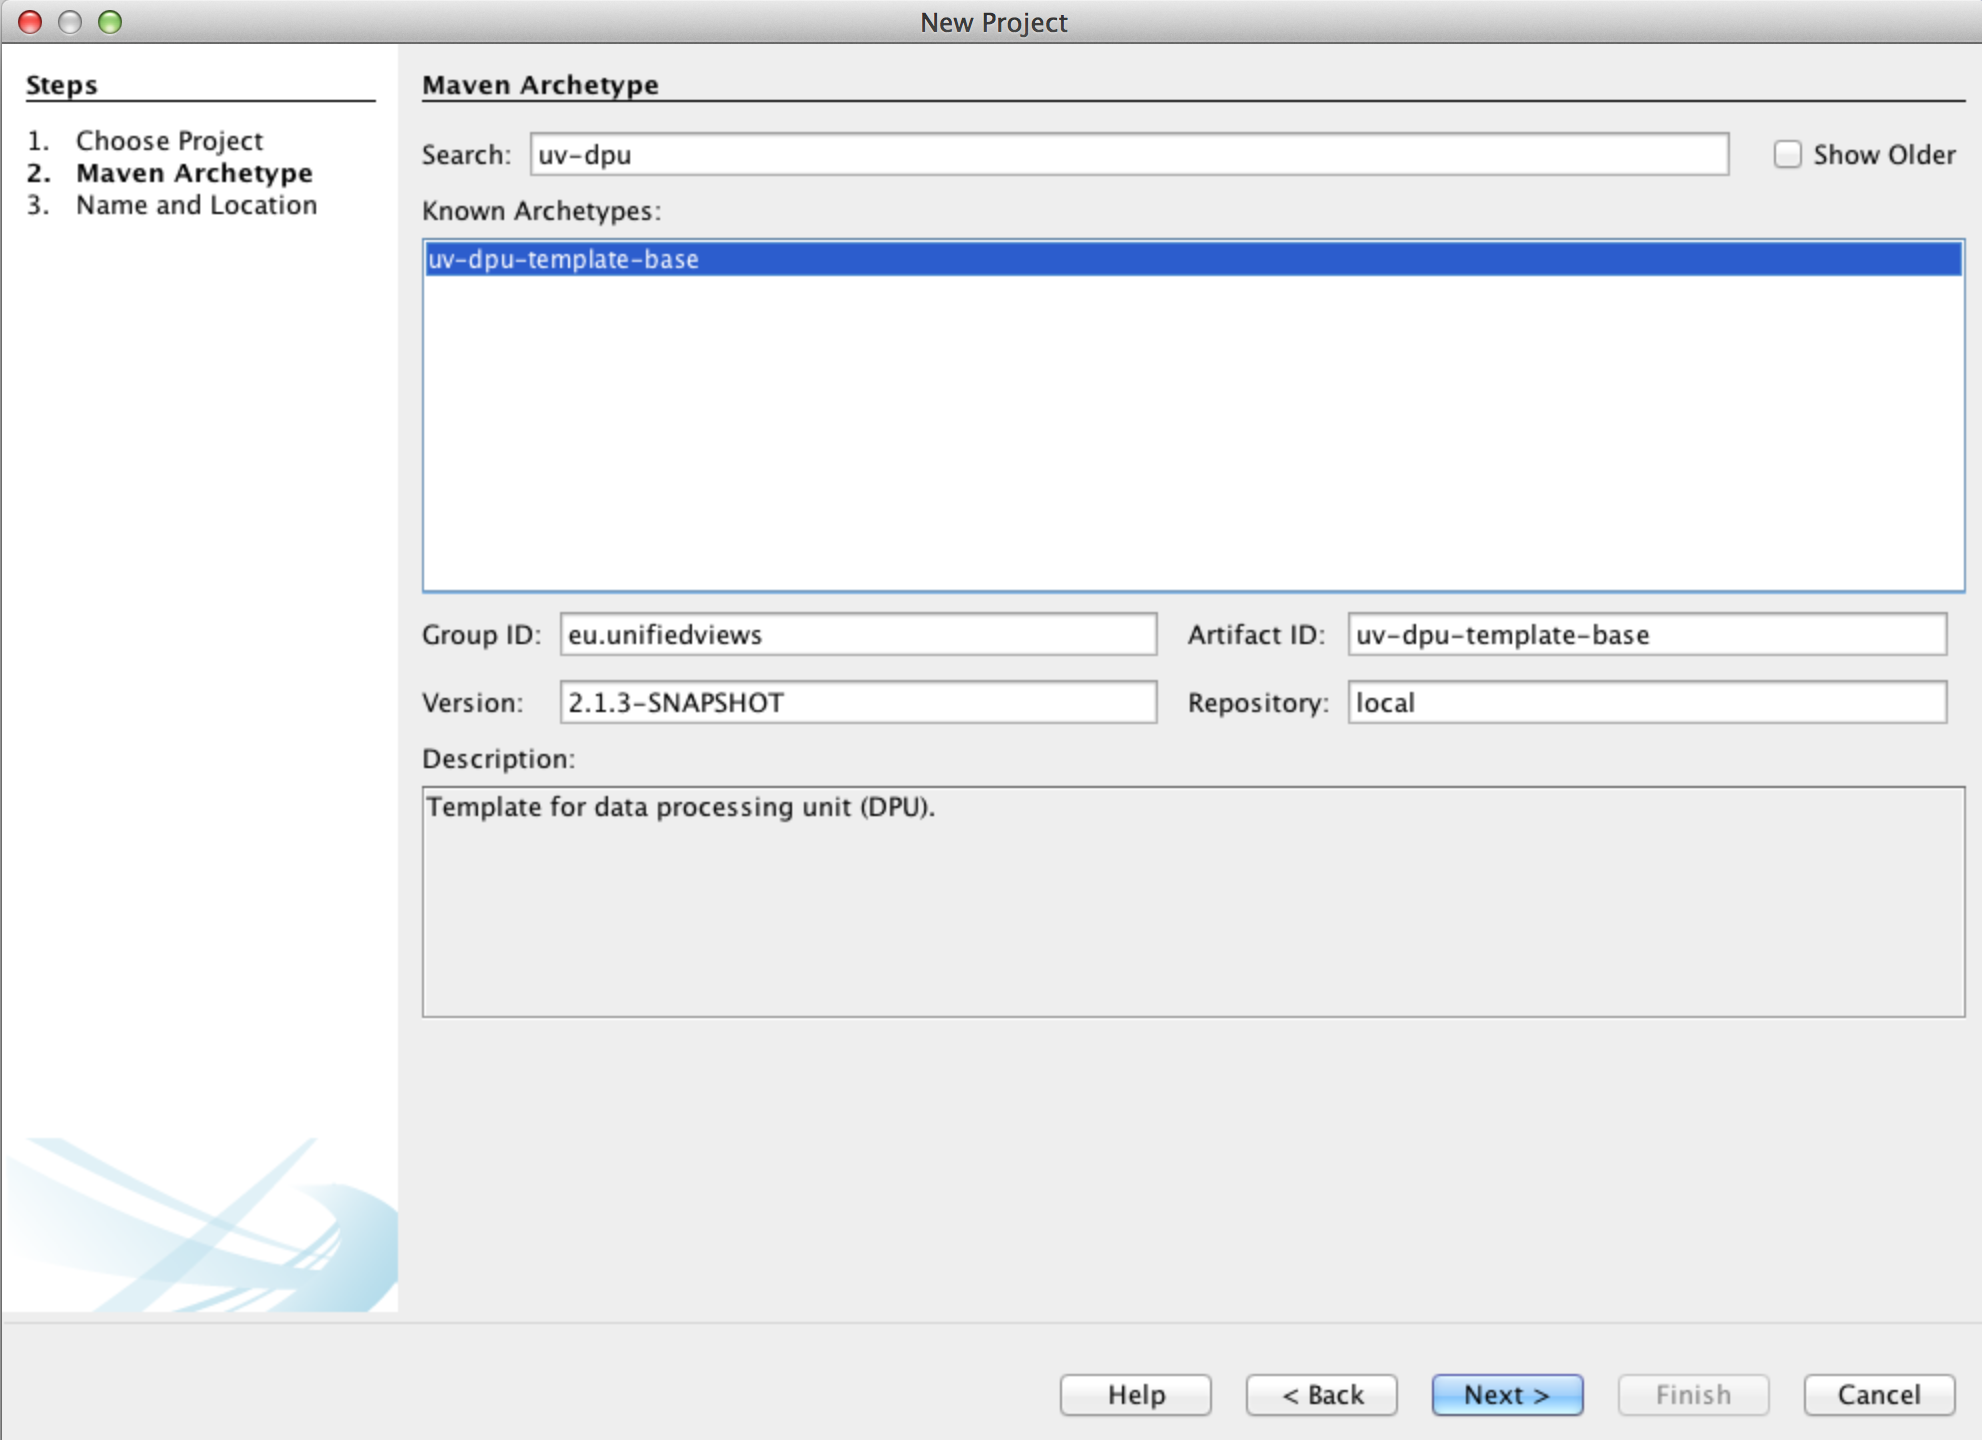Select uv-dpu-template-base in Known Archetypes list
Viewport: 1982px width, 1440px height.
(x=564, y=260)
